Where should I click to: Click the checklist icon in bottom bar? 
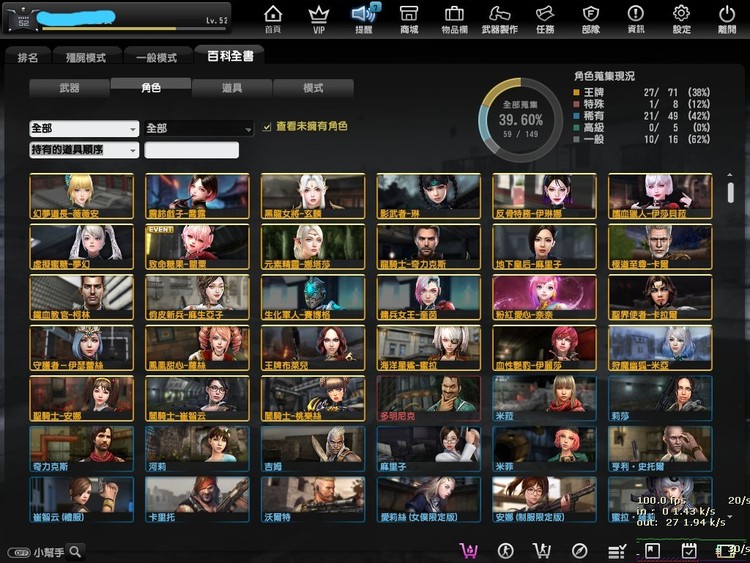click(x=617, y=552)
